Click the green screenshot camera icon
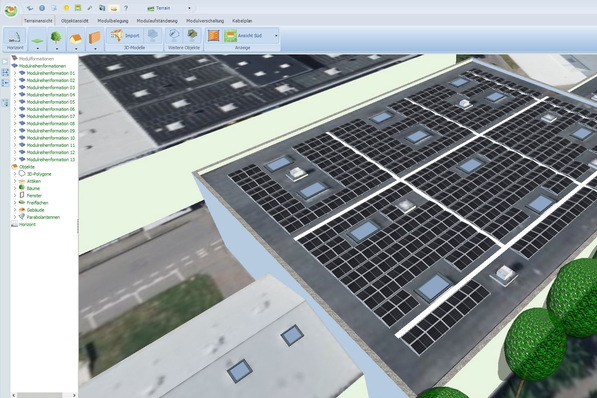Viewport: 597px width, 398px height. [x=102, y=8]
